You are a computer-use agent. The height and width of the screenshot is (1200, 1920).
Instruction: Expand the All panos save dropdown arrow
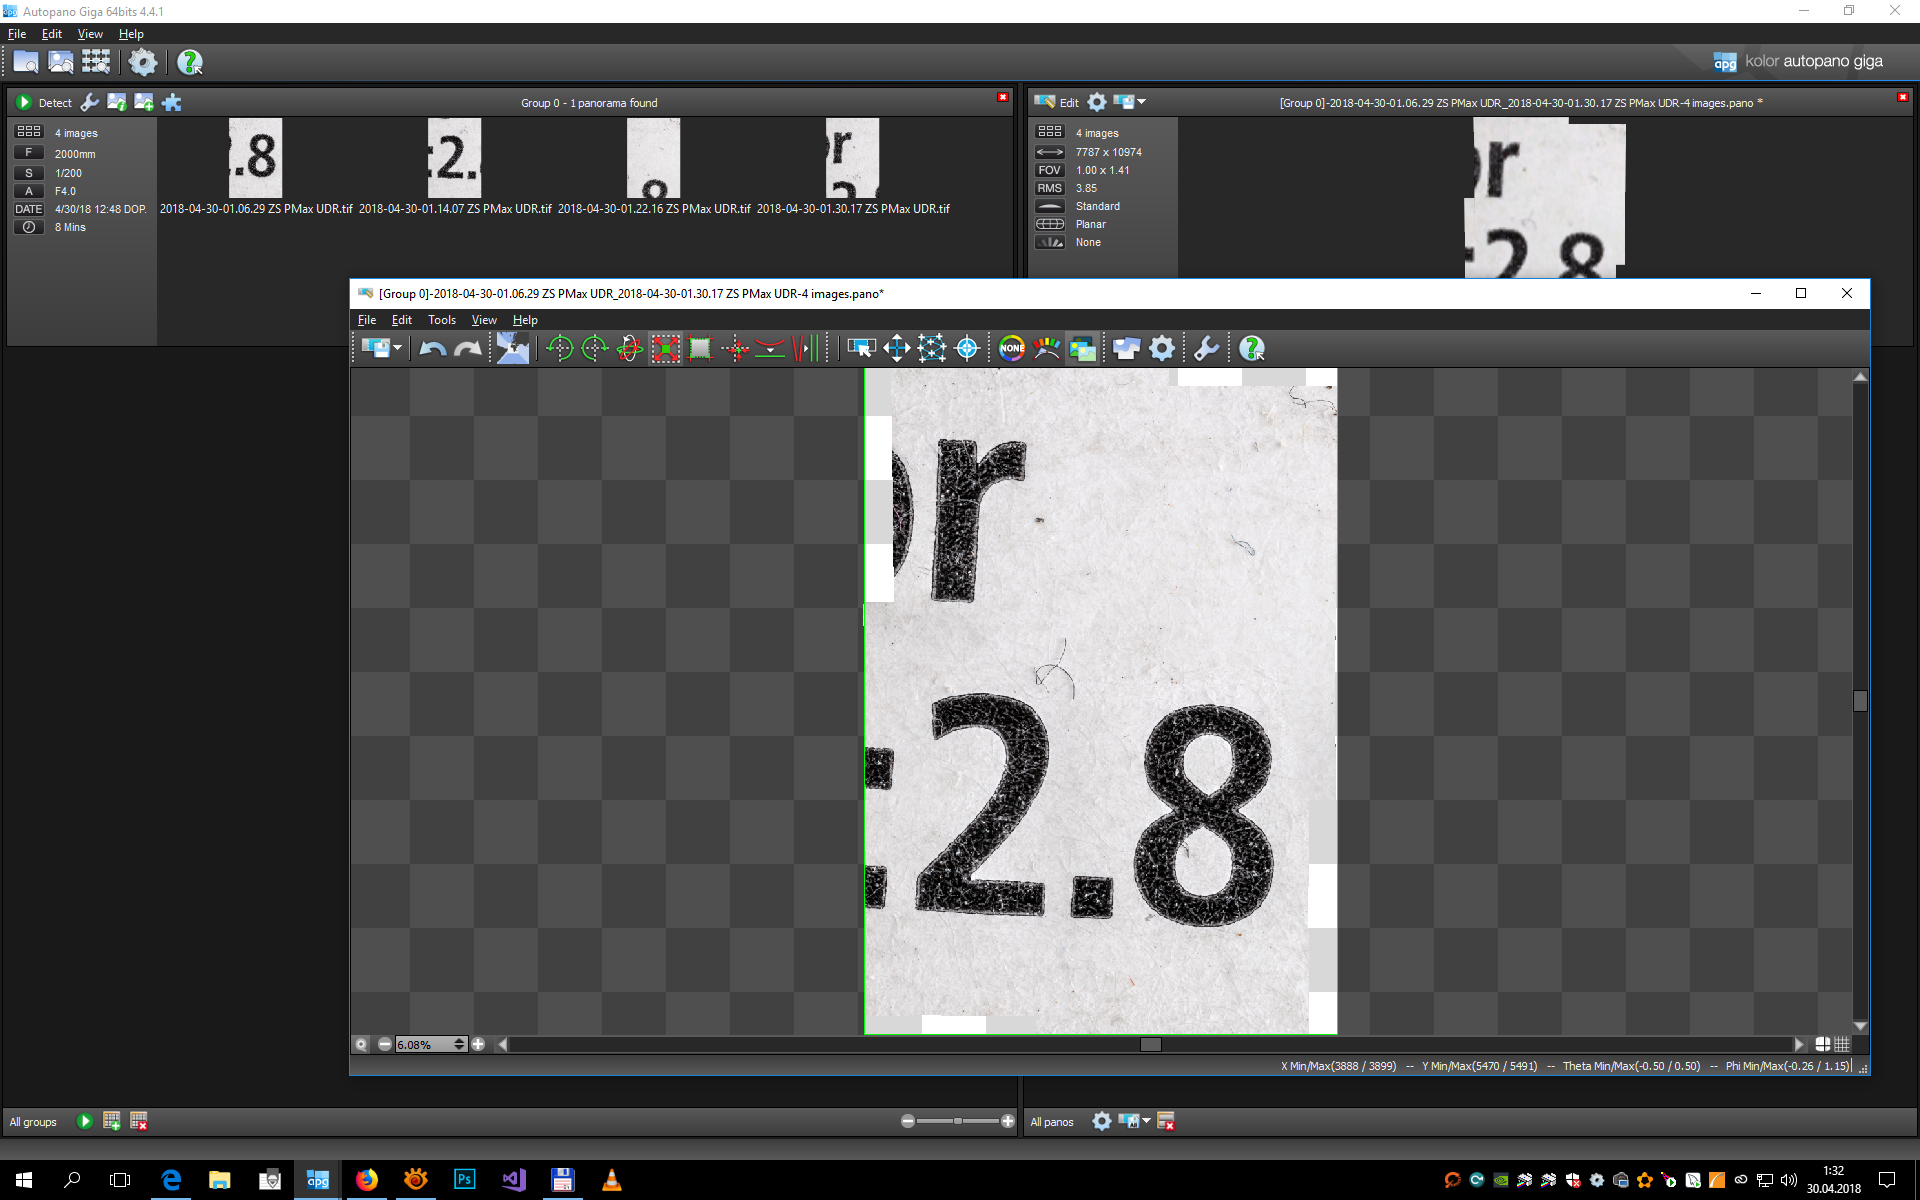(1147, 1121)
